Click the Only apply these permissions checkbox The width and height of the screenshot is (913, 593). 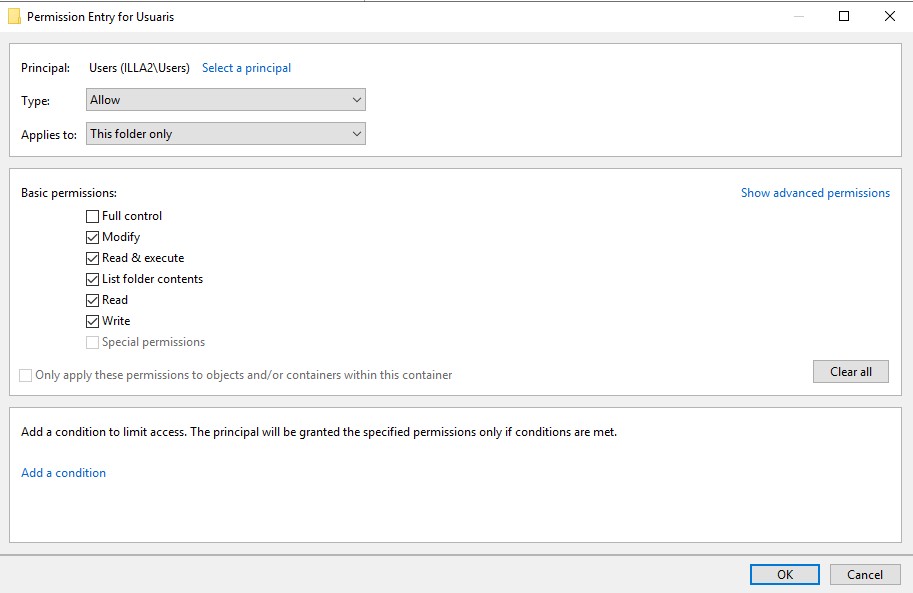click(x=26, y=375)
